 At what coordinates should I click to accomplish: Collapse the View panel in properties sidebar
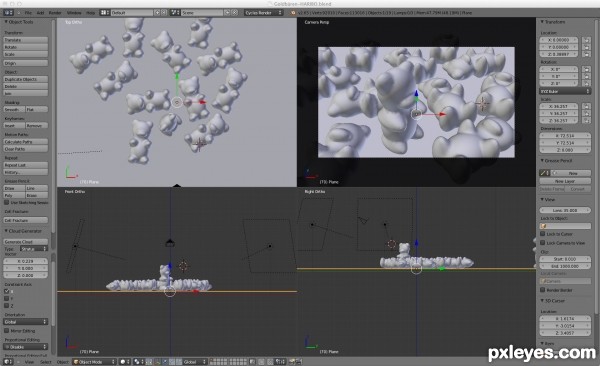pos(542,200)
